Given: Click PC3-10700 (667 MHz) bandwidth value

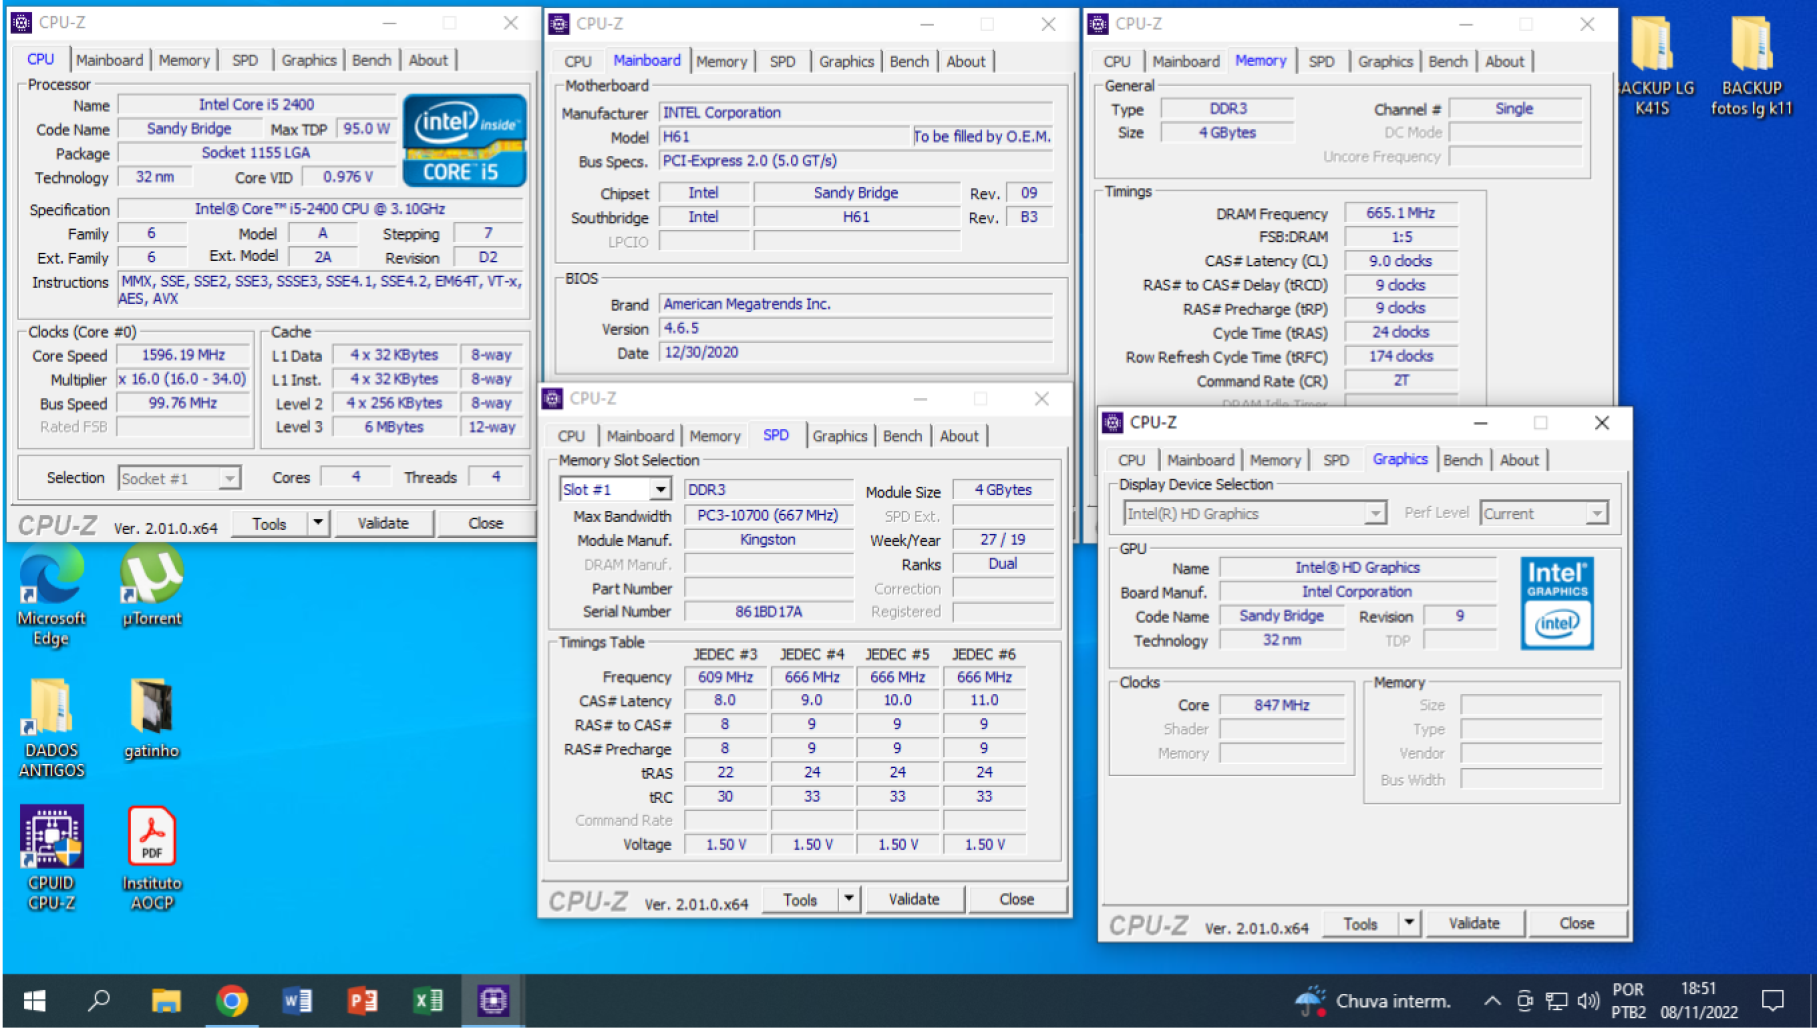Looking at the screenshot, I should (x=769, y=516).
